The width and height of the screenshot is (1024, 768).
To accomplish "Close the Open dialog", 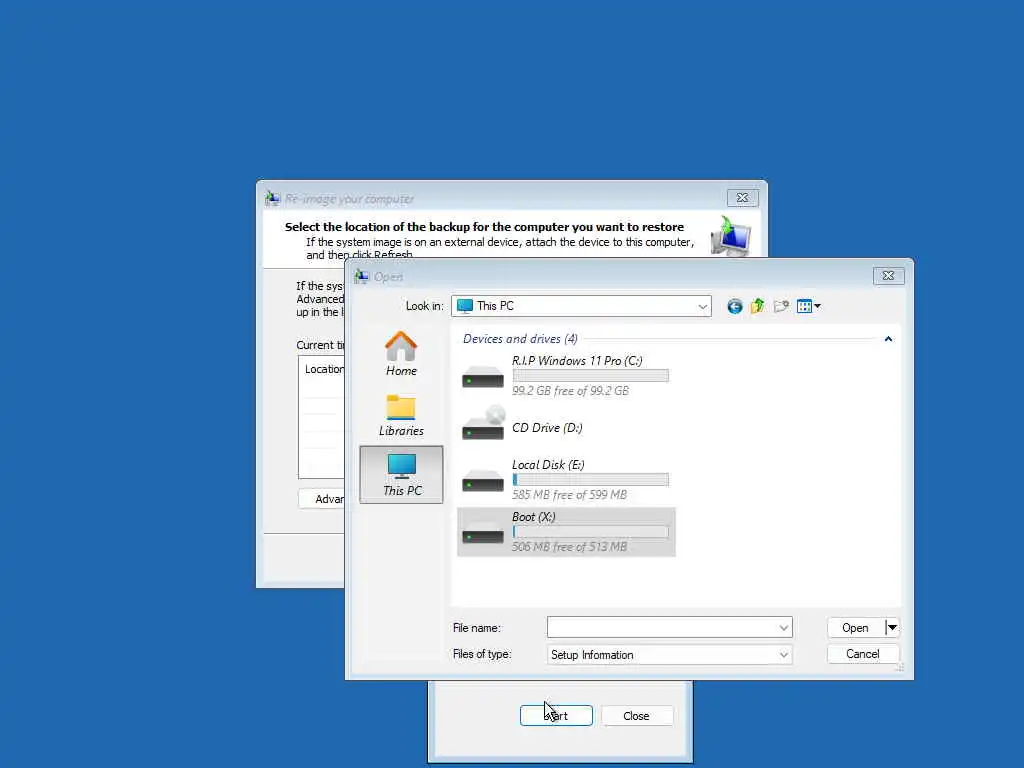I will pos(888,276).
